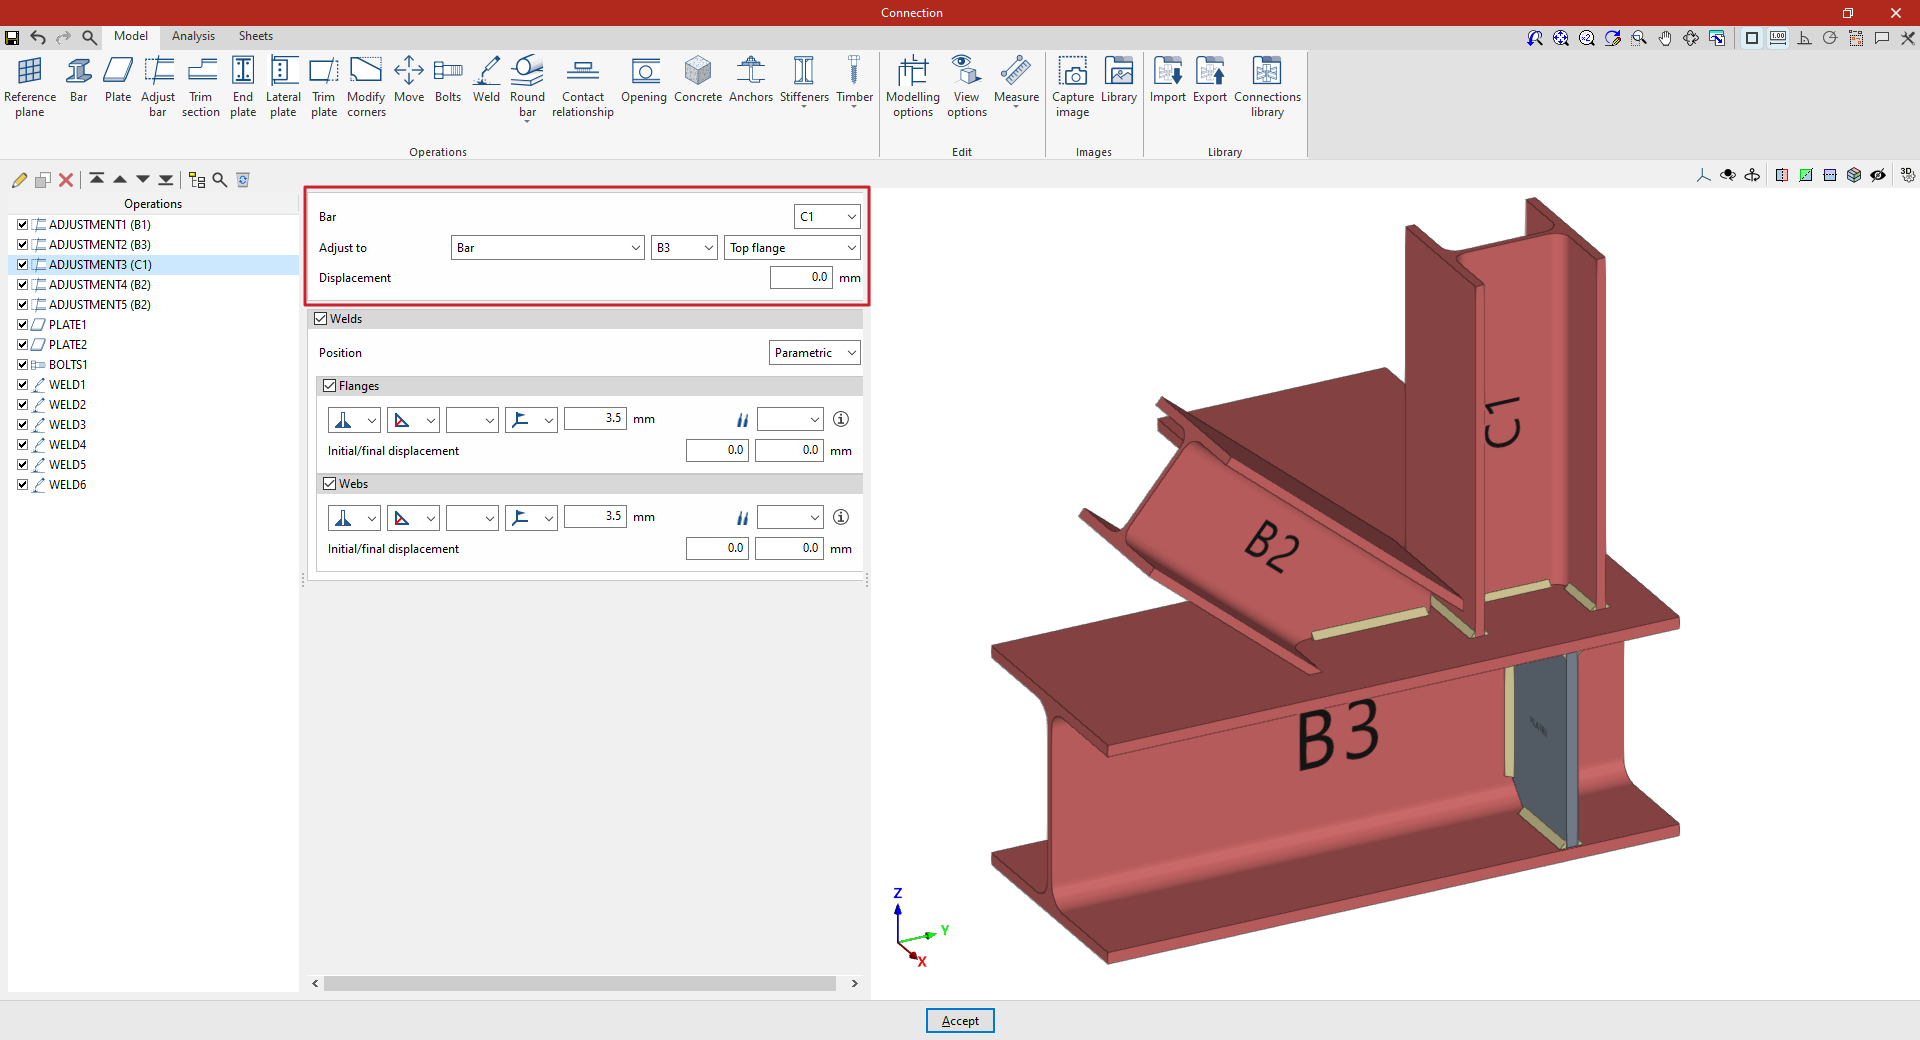
Task: Open the Sheets tab
Action: pyautogui.click(x=255, y=36)
